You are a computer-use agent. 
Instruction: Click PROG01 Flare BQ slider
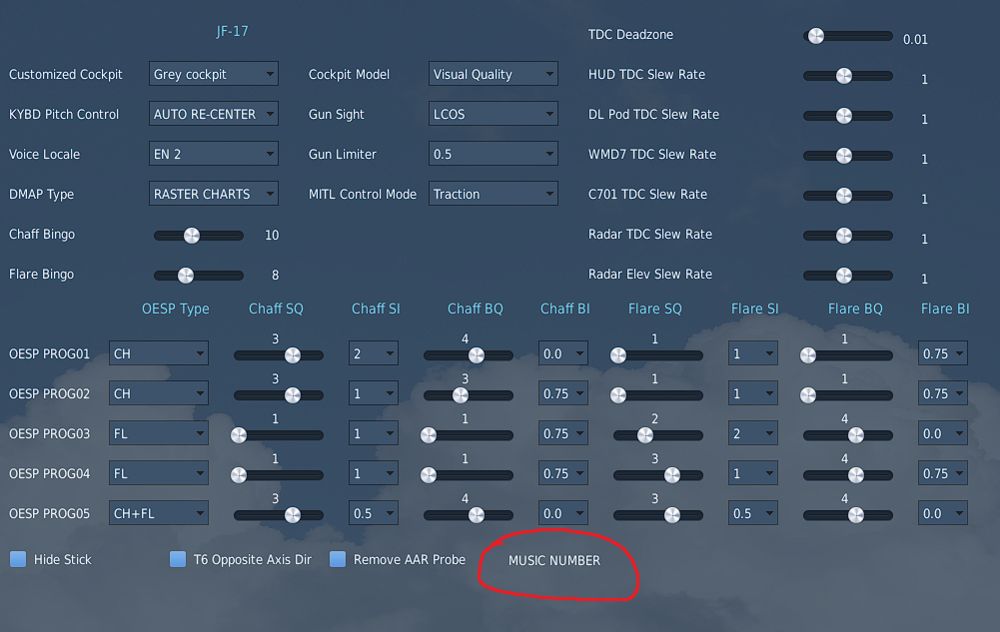point(846,355)
